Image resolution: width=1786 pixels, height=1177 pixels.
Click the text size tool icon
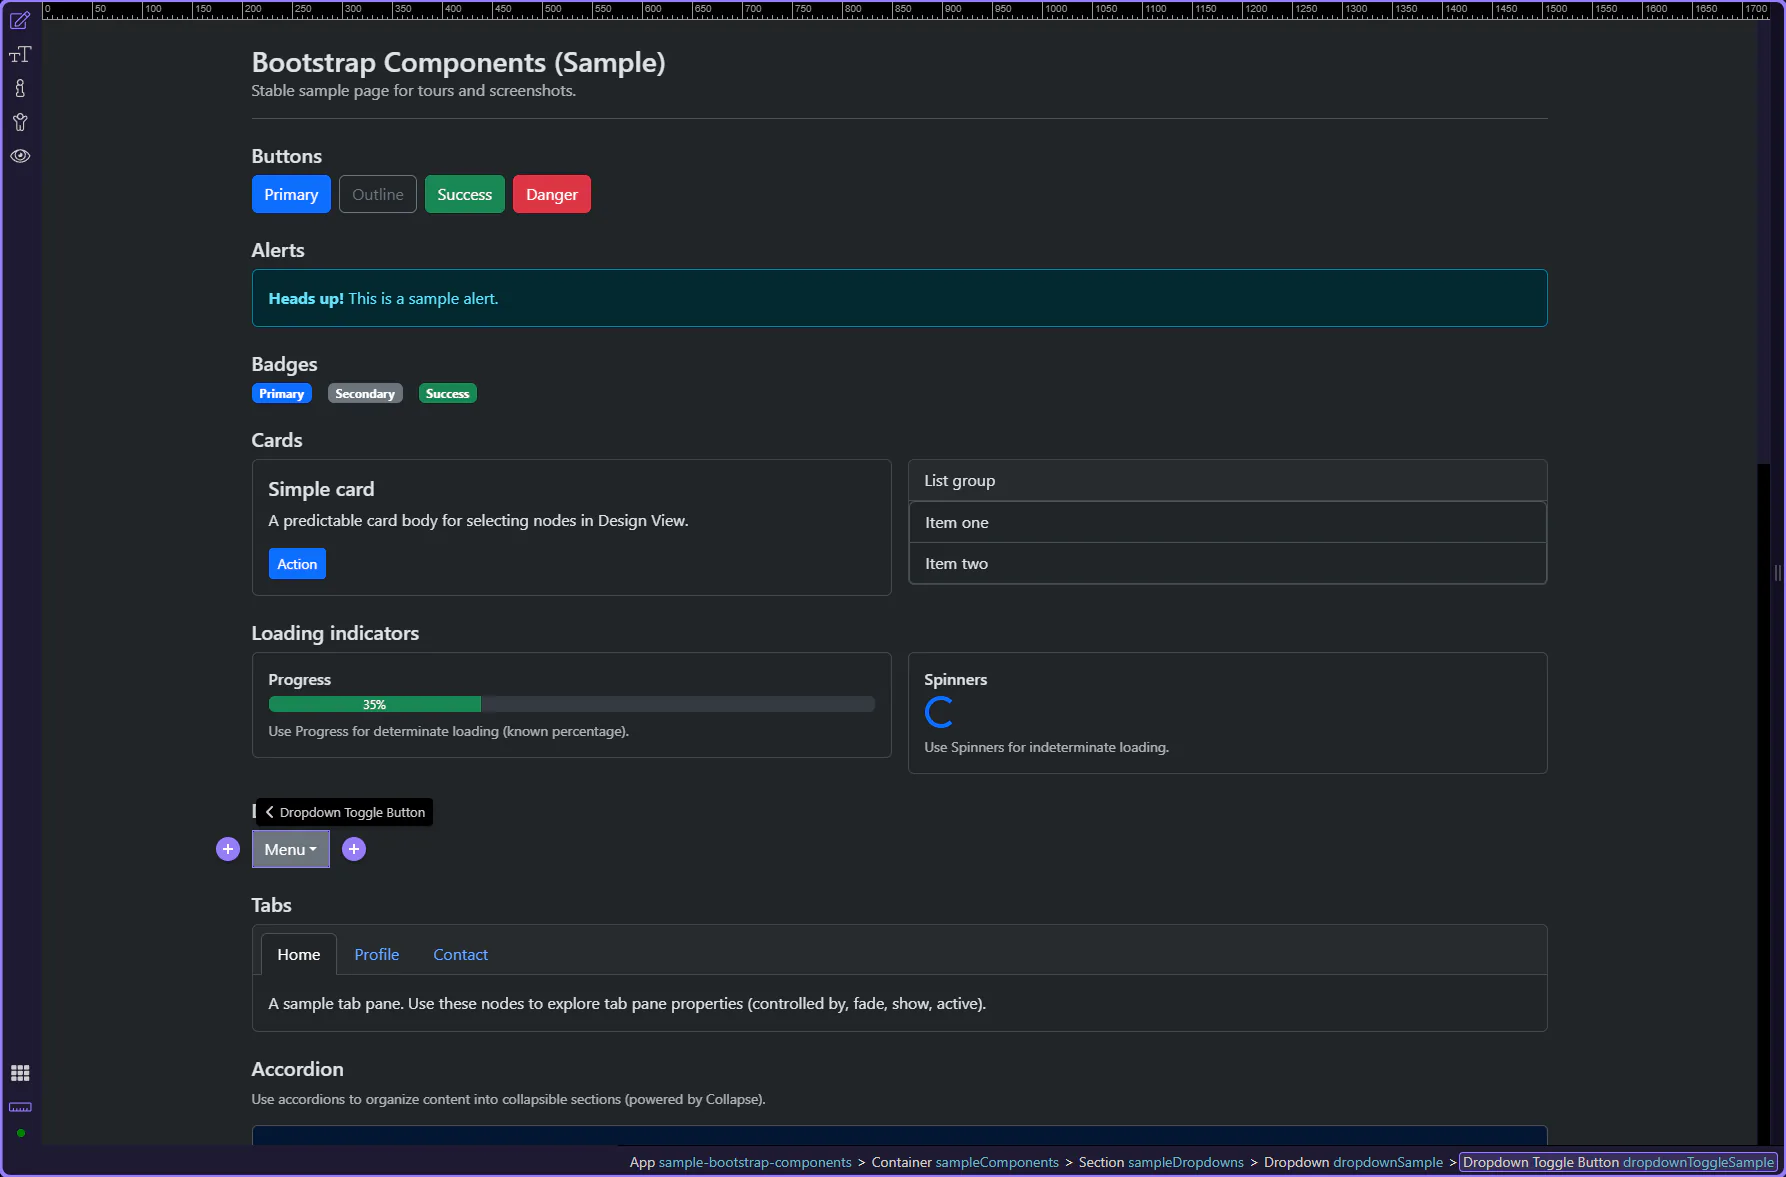pos(20,55)
